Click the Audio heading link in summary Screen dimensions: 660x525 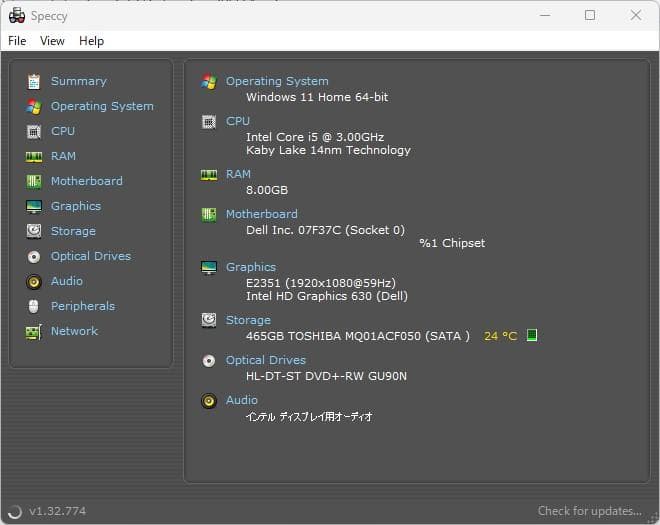242,400
